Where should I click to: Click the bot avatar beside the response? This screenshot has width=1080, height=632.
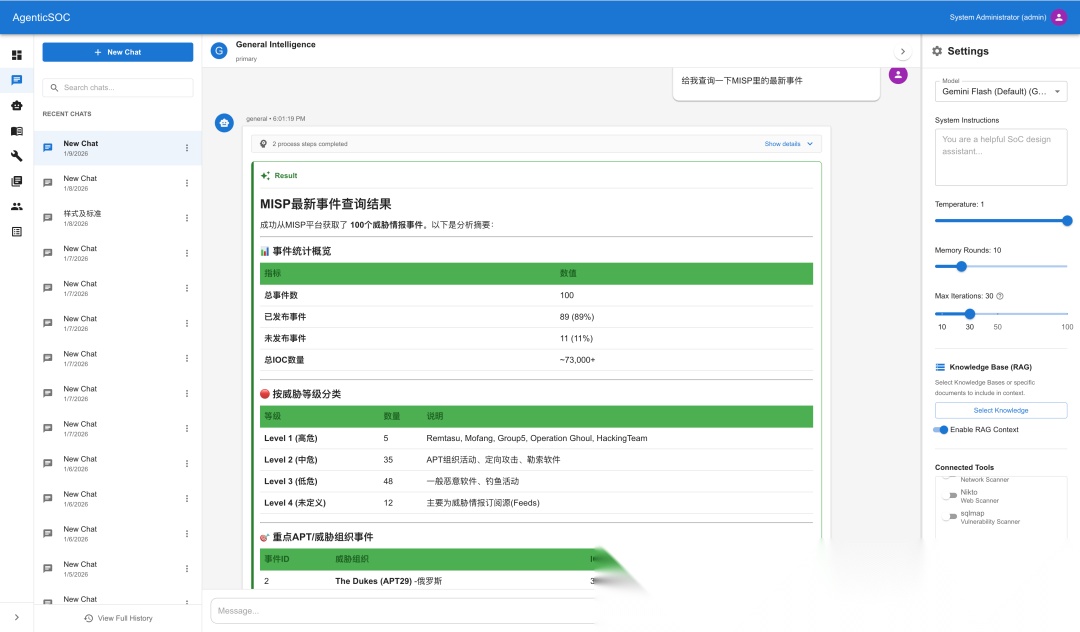click(x=224, y=123)
